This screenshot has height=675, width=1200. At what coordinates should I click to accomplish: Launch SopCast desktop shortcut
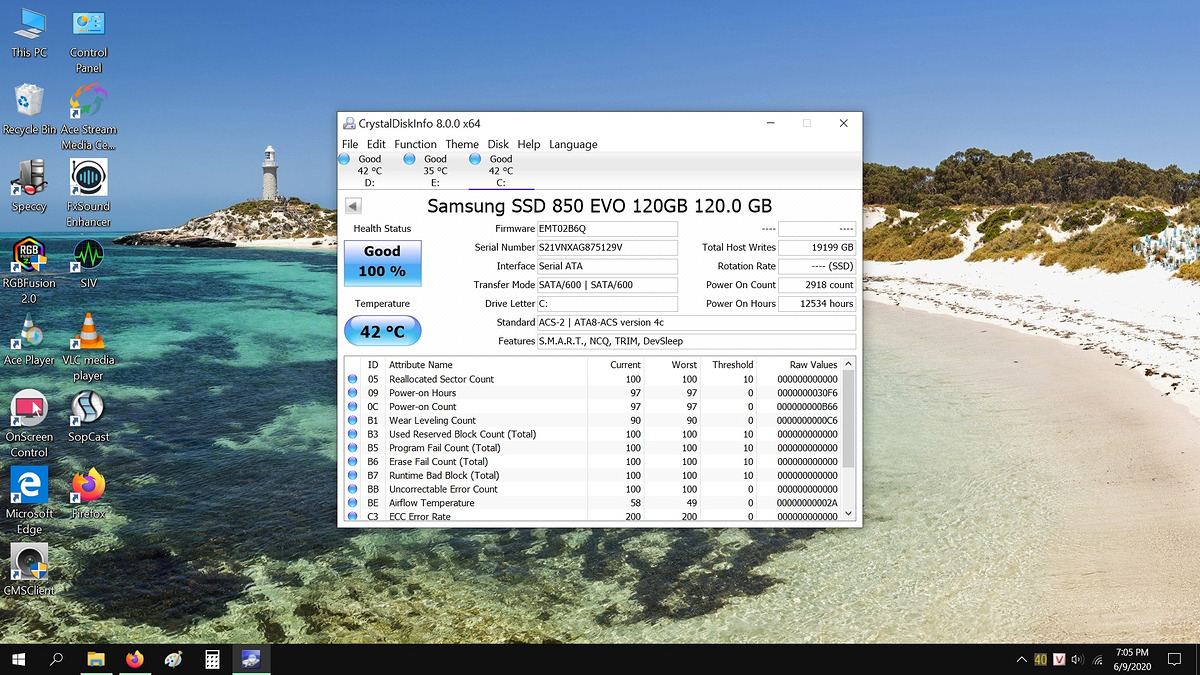[x=89, y=417]
